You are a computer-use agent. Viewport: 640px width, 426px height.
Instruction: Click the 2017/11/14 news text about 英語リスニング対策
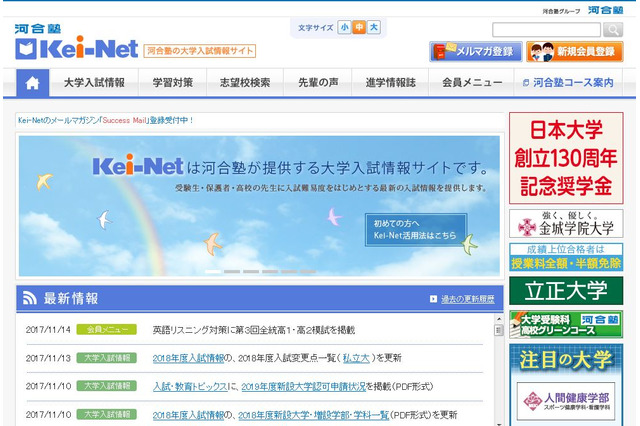[253, 330]
